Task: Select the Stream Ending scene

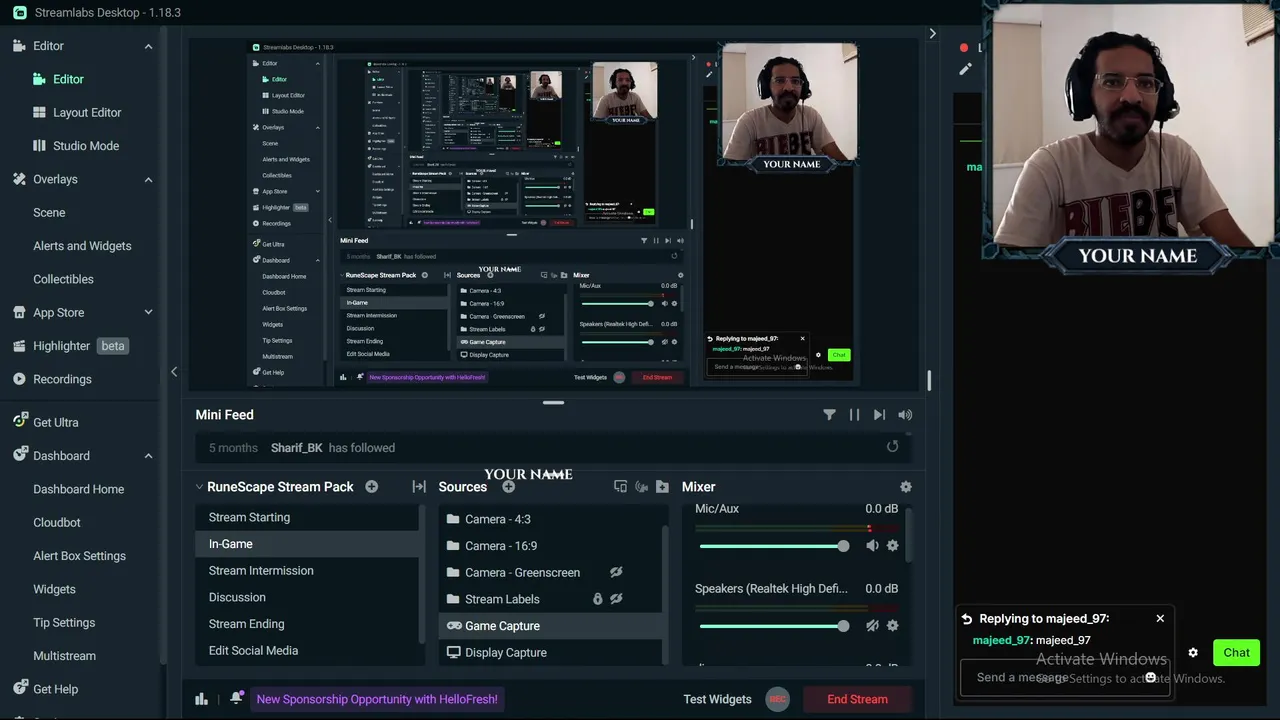Action: point(308,624)
